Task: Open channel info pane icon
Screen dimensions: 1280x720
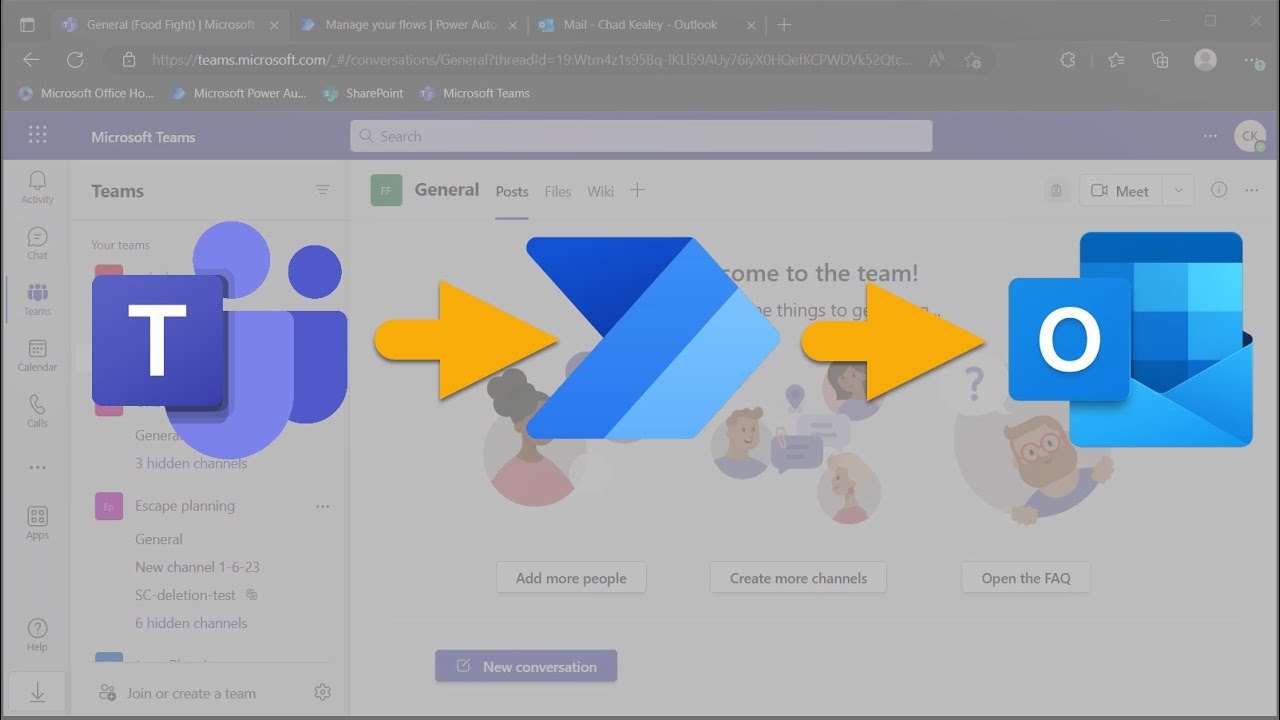Action: (1219, 190)
